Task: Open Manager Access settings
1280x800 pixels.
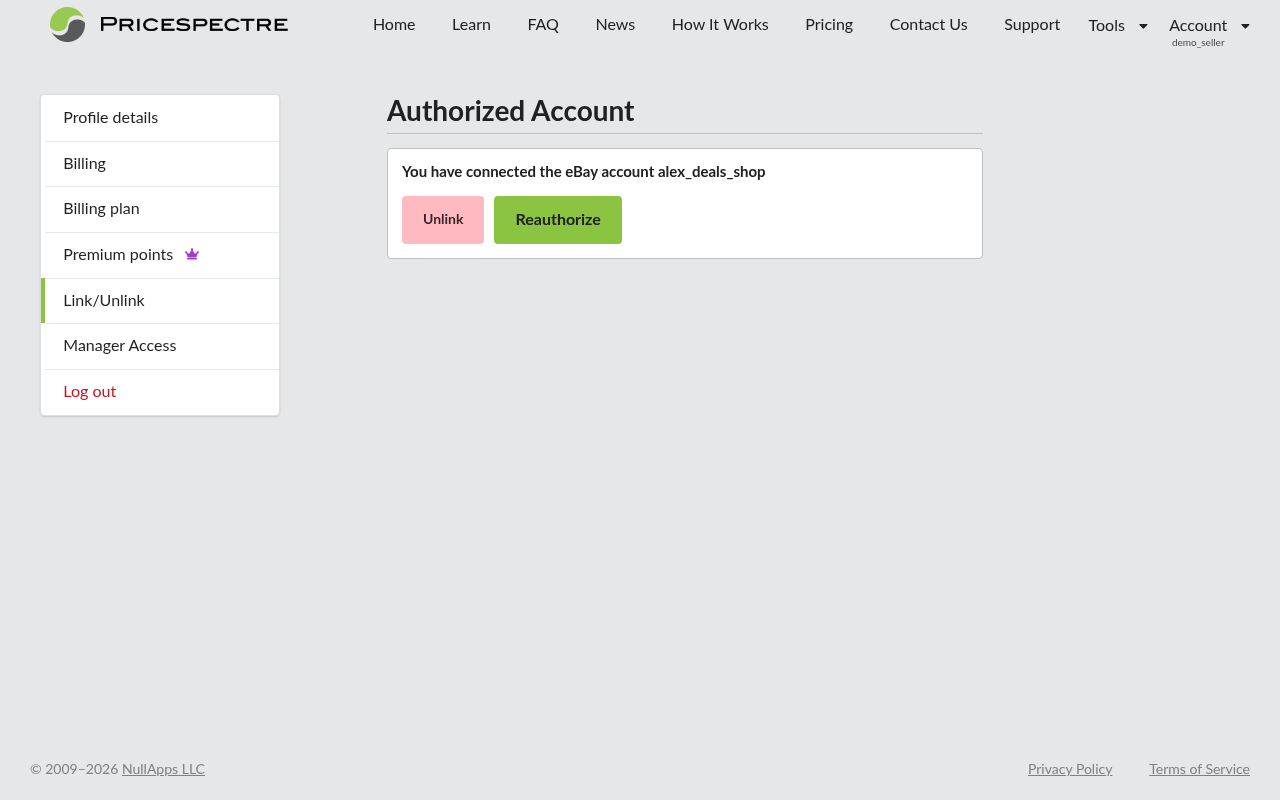Action: coord(119,346)
